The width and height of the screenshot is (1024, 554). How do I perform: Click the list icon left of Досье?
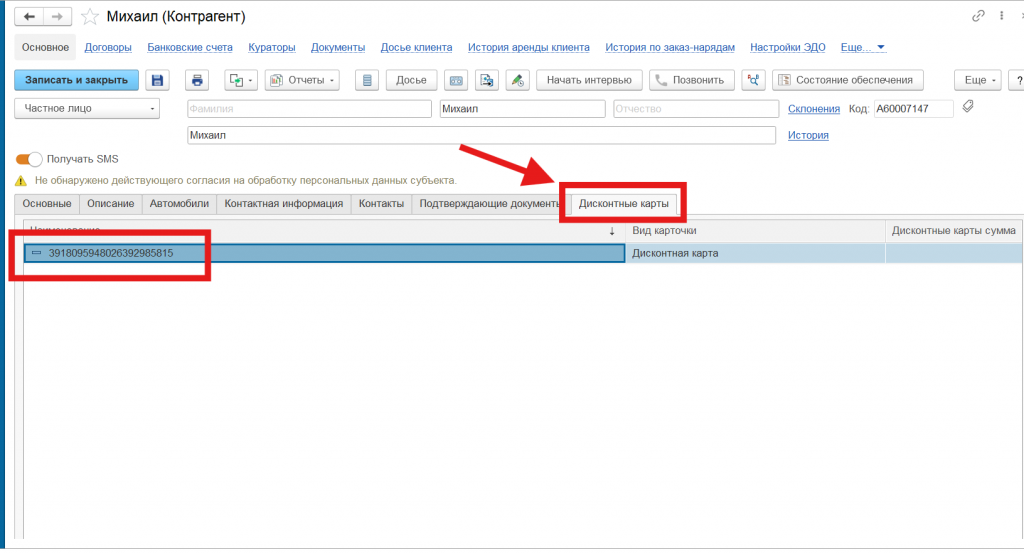[x=367, y=80]
